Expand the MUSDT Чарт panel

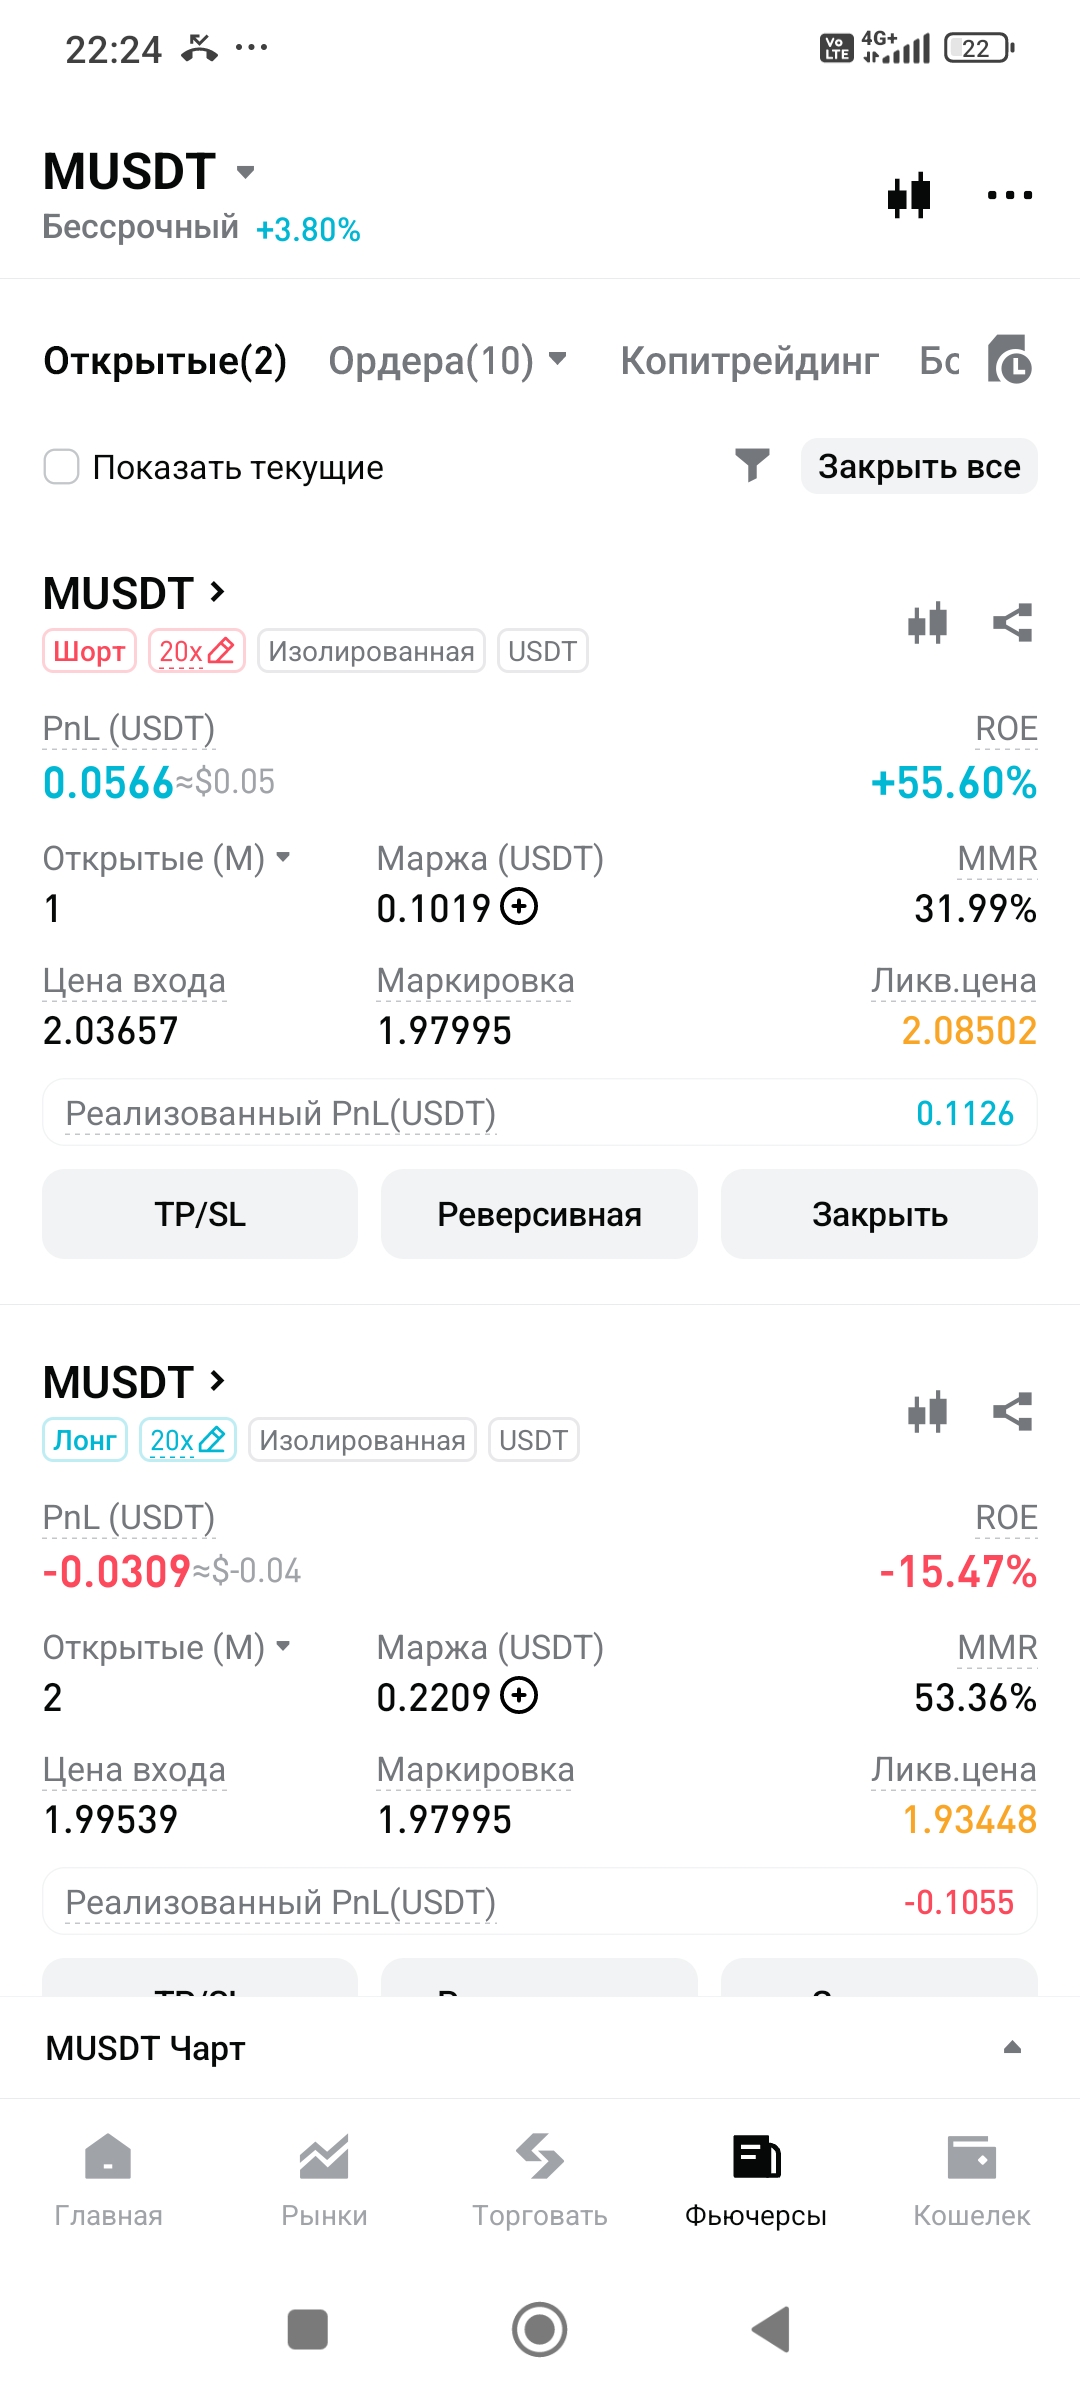pos(1011,2048)
